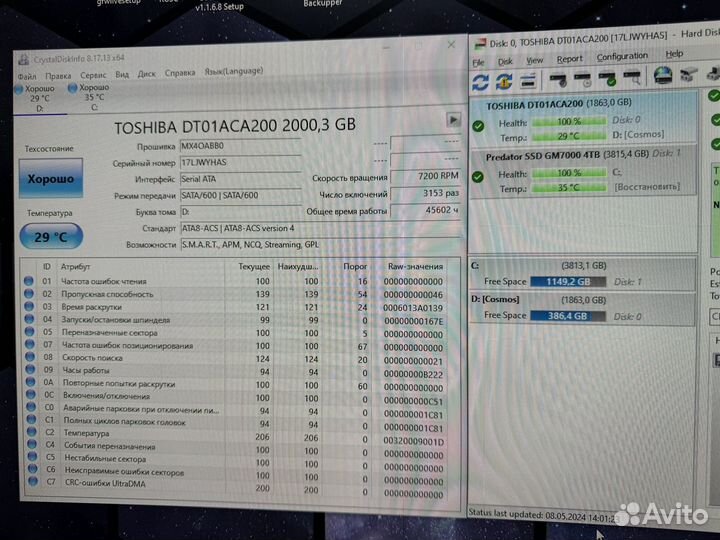Open the Configuration menu in Hard Disk Sentinel
Screen dimensions: 720x540
(x=622, y=57)
